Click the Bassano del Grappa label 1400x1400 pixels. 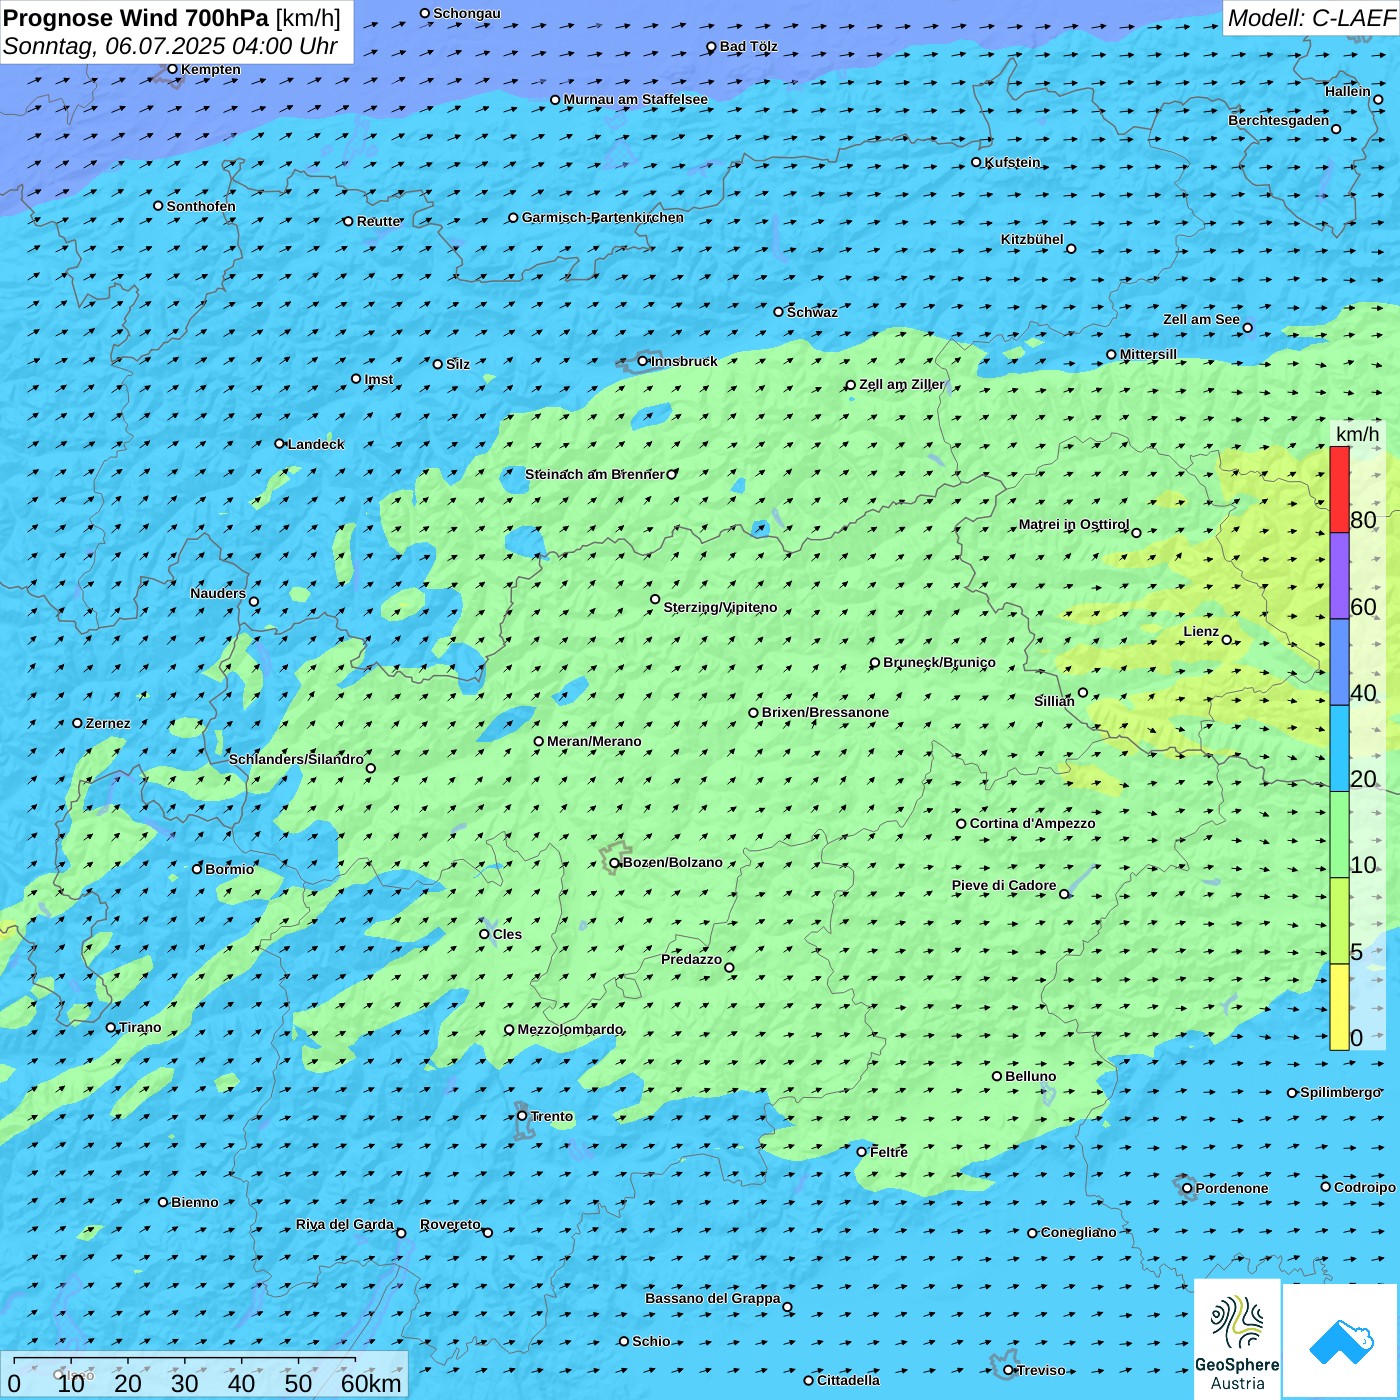click(712, 1299)
